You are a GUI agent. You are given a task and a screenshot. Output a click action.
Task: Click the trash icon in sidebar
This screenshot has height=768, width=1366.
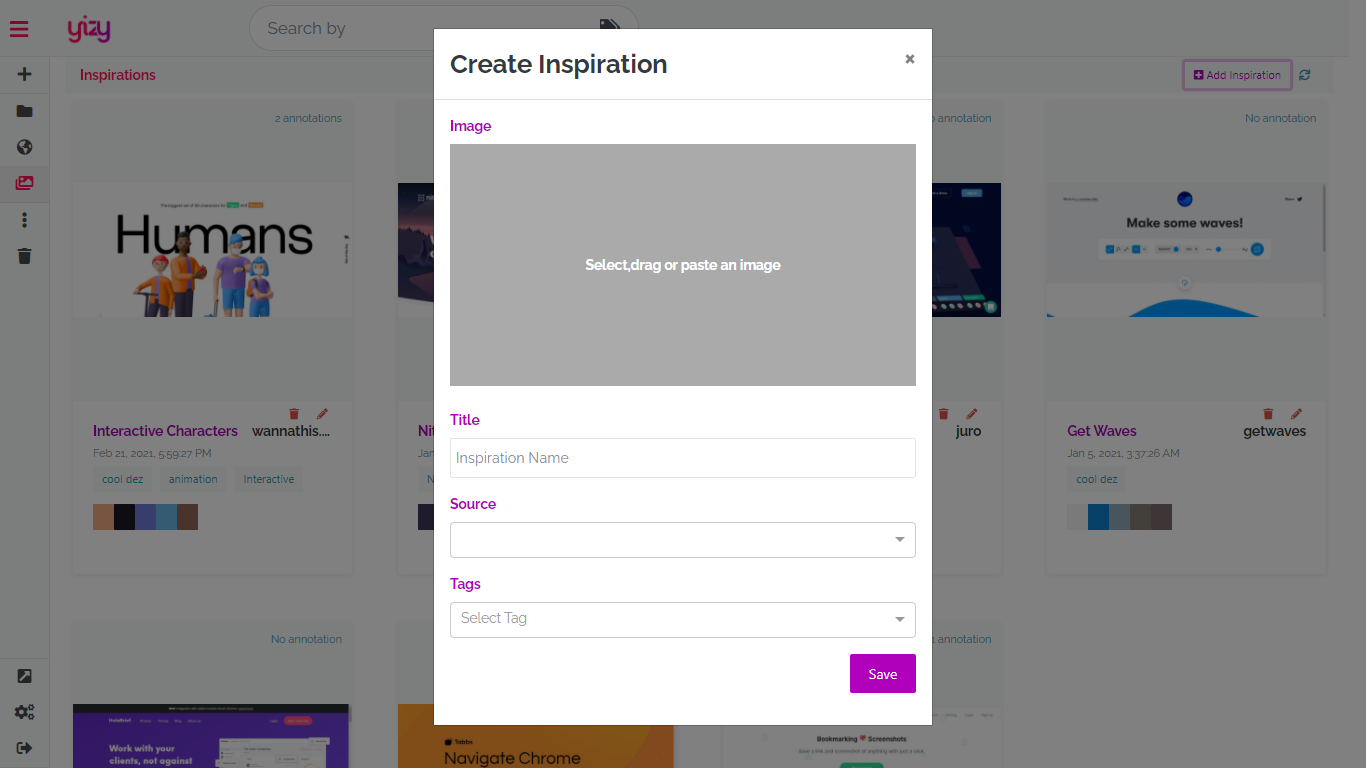(25, 256)
